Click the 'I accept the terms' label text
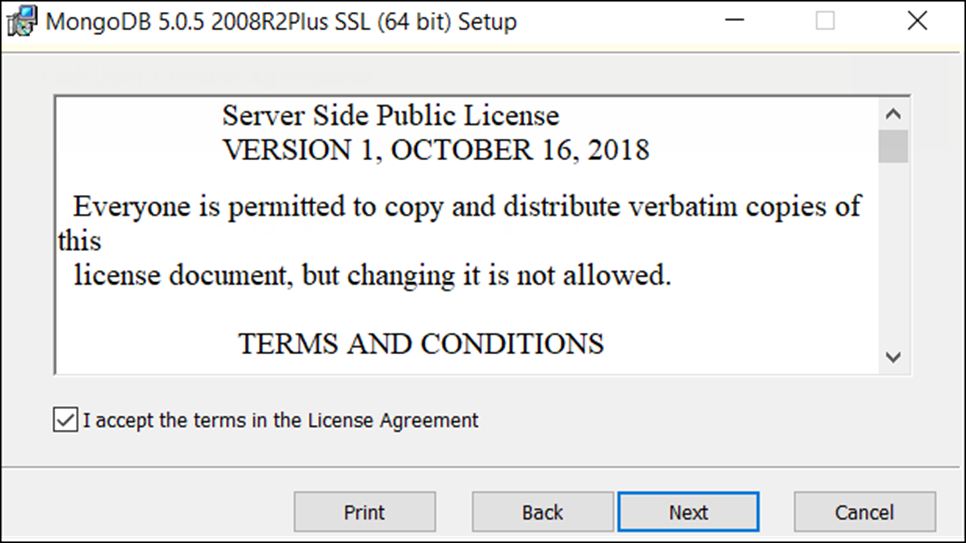Viewport: 966px width, 543px height. click(x=280, y=420)
